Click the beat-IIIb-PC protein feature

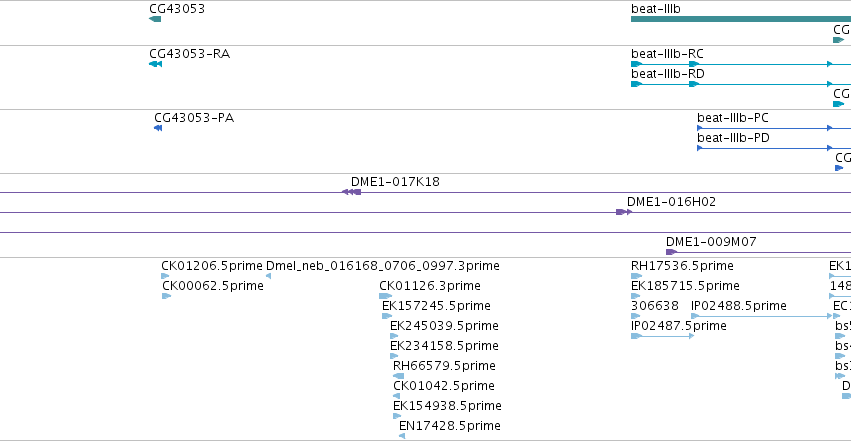click(x=774, y=129)
